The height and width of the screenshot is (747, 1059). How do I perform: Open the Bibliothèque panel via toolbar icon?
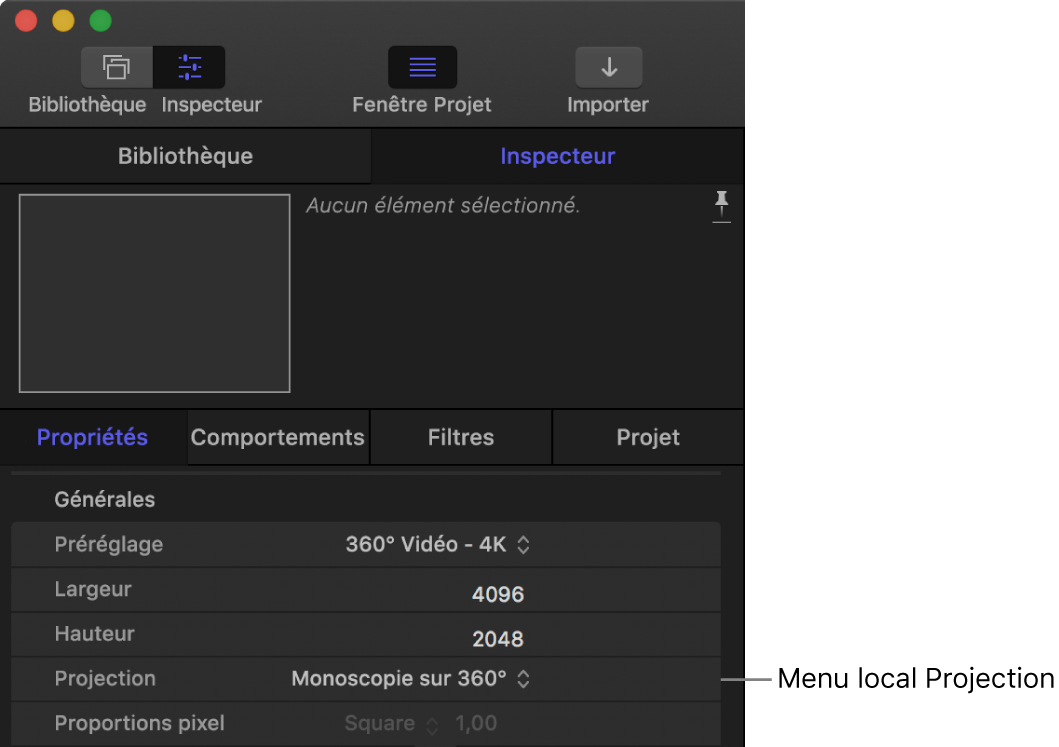117,67
